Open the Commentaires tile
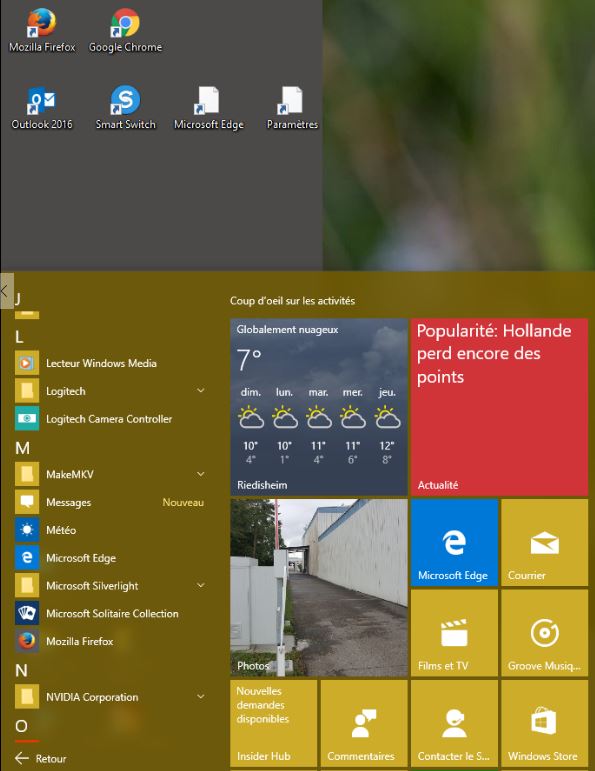The height and width of the screenshot is (771, 595). tap(364, 723)
